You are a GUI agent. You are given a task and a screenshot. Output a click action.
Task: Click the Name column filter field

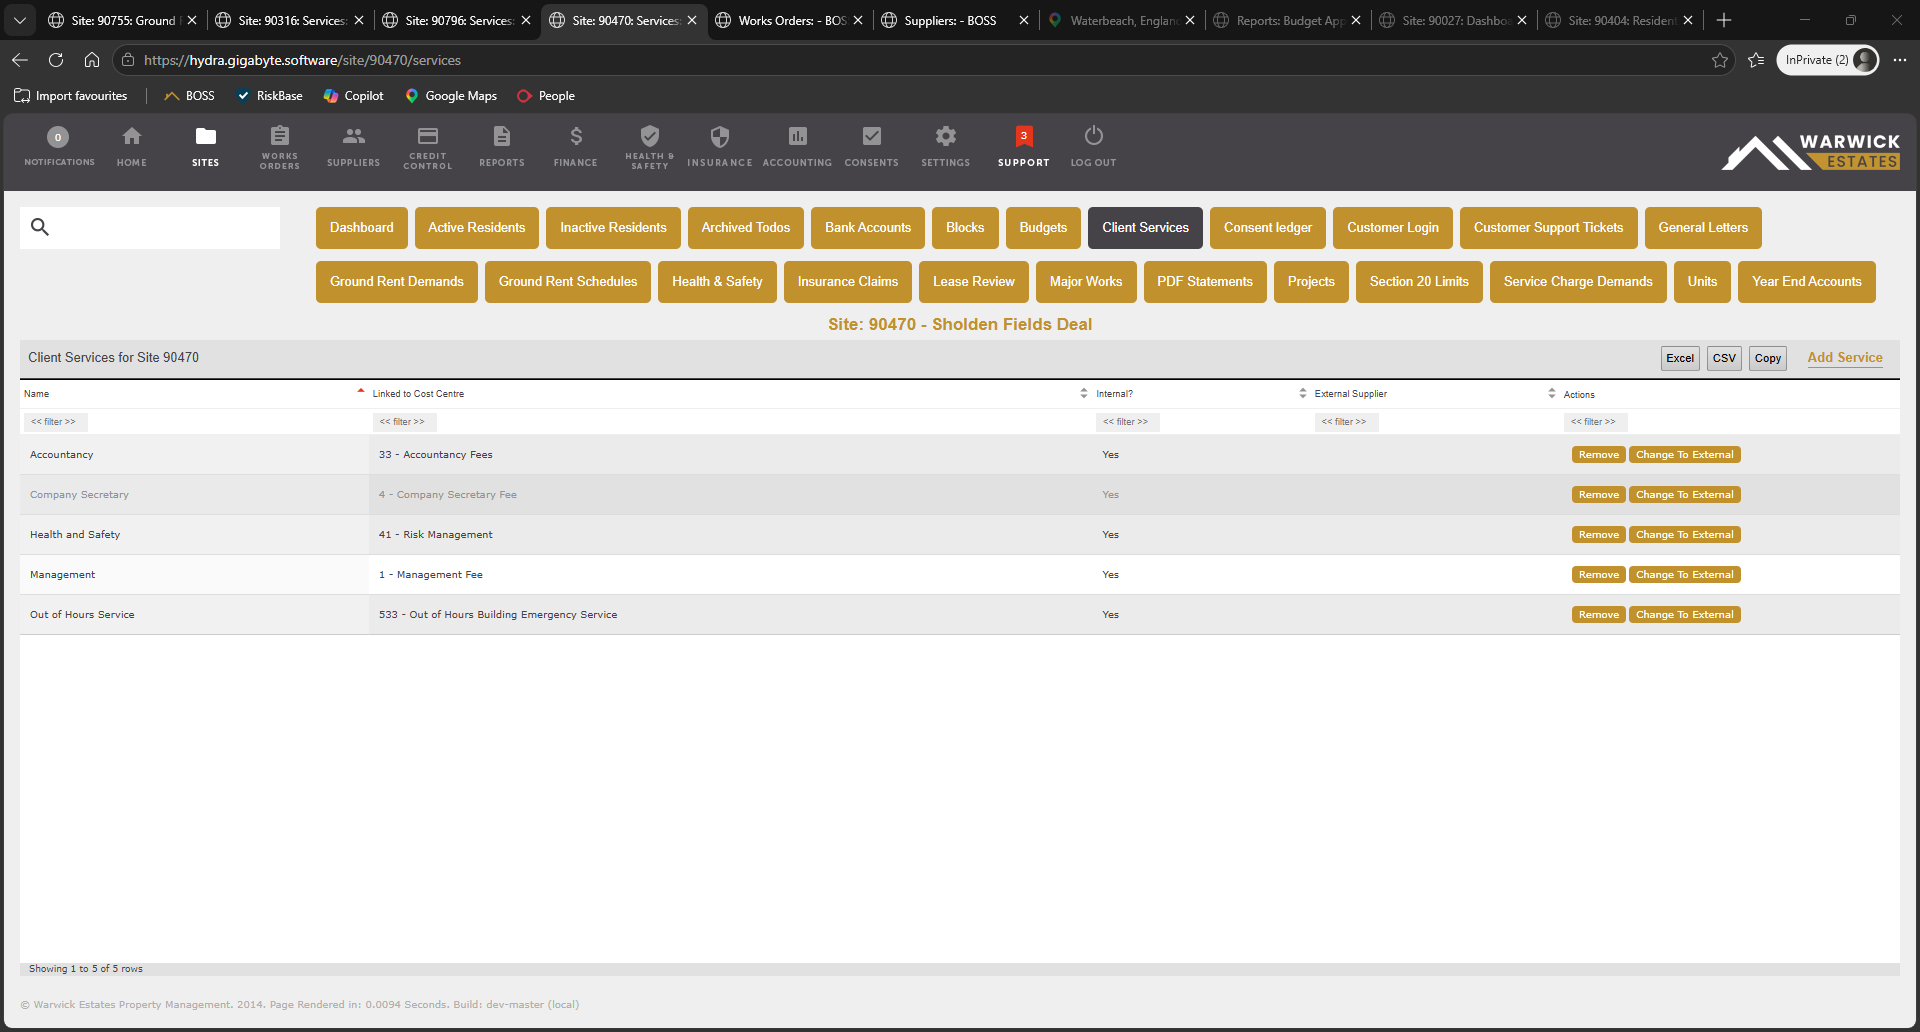click(55, 422)
